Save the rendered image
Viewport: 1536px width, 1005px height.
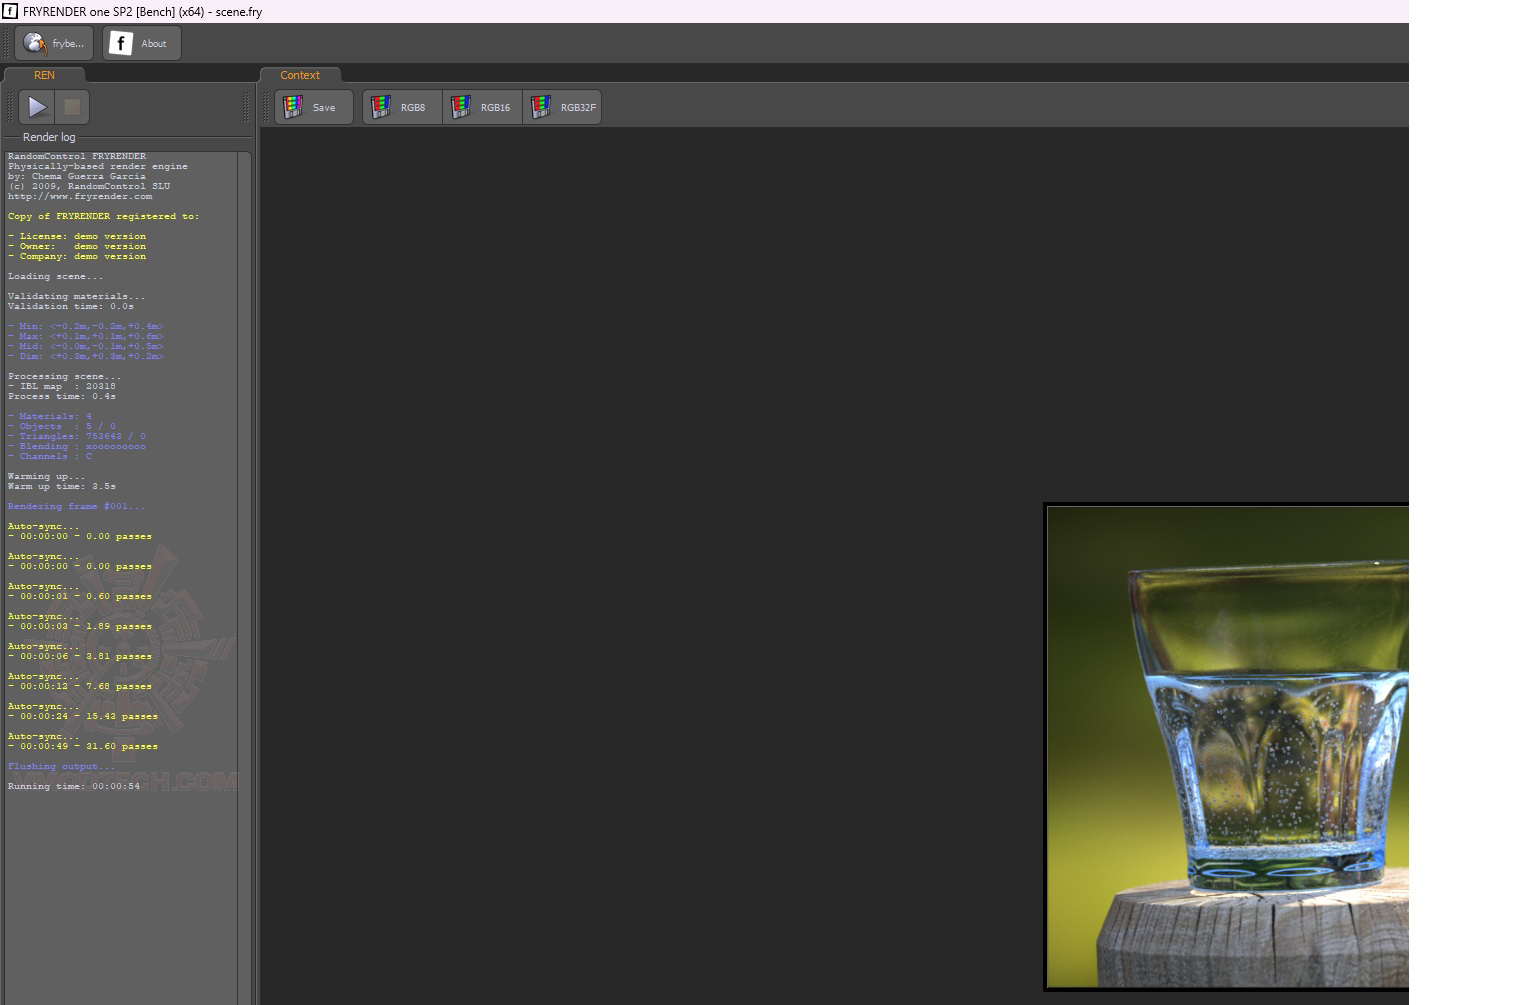tap(313, 107)
